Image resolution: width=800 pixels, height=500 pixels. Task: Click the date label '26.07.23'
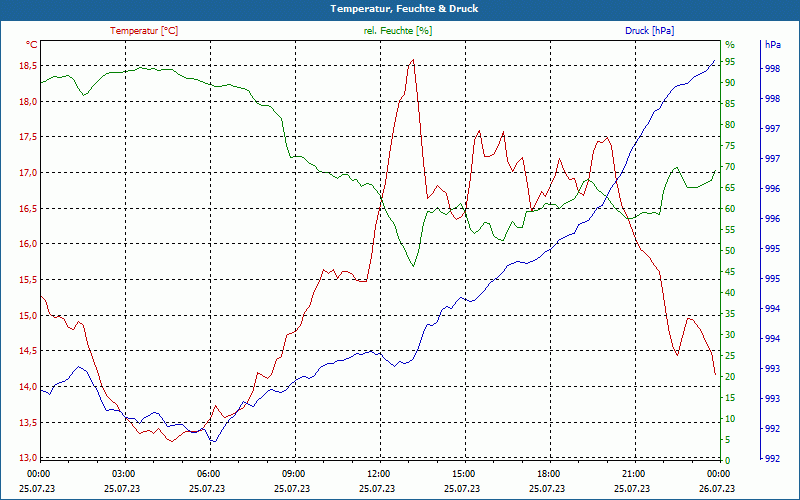718,488
